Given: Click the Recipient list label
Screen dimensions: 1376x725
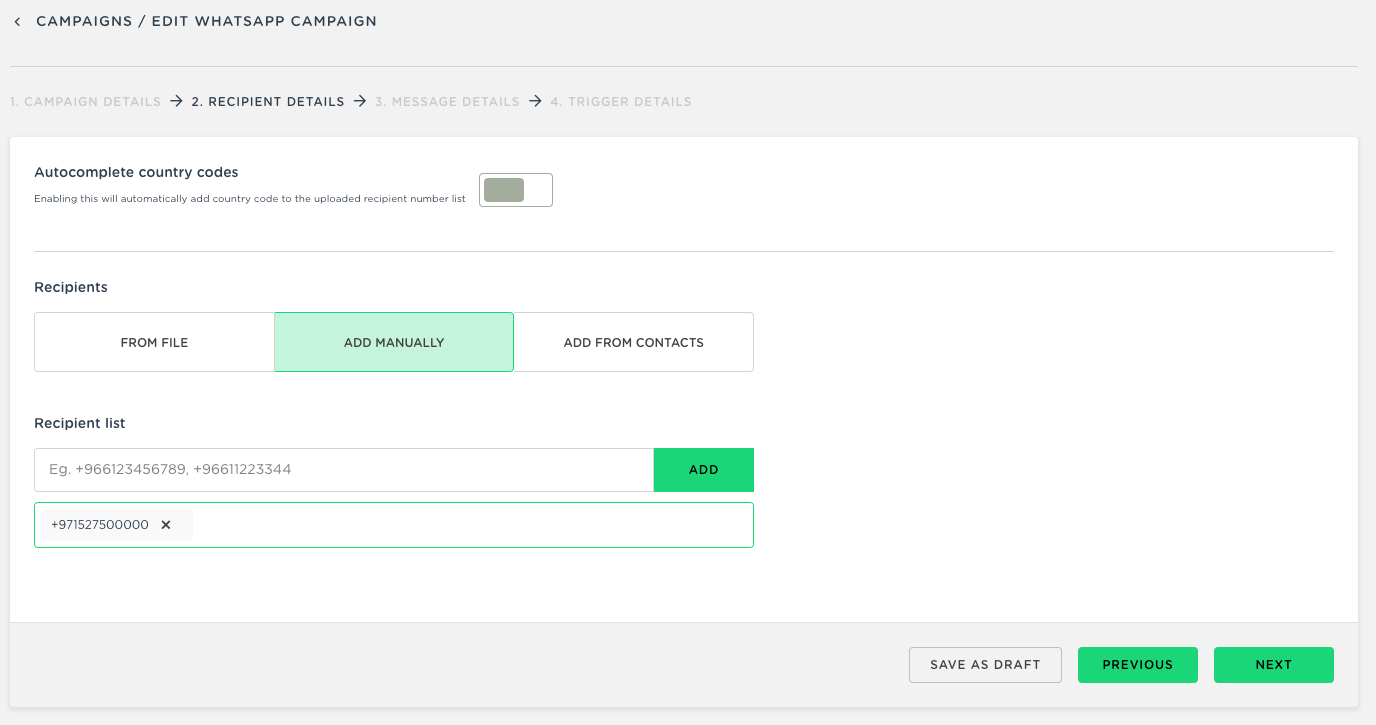Looking at the screenshot, I should (x=80, y=423).
